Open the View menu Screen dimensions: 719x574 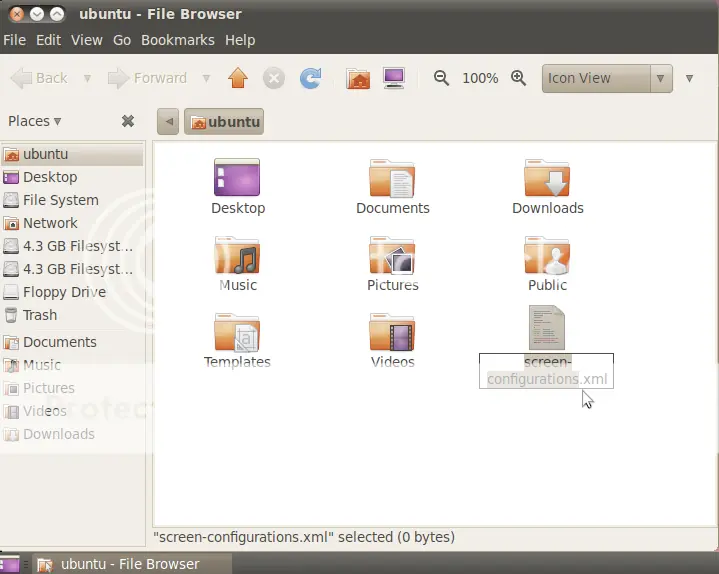(x=86, y=40)
